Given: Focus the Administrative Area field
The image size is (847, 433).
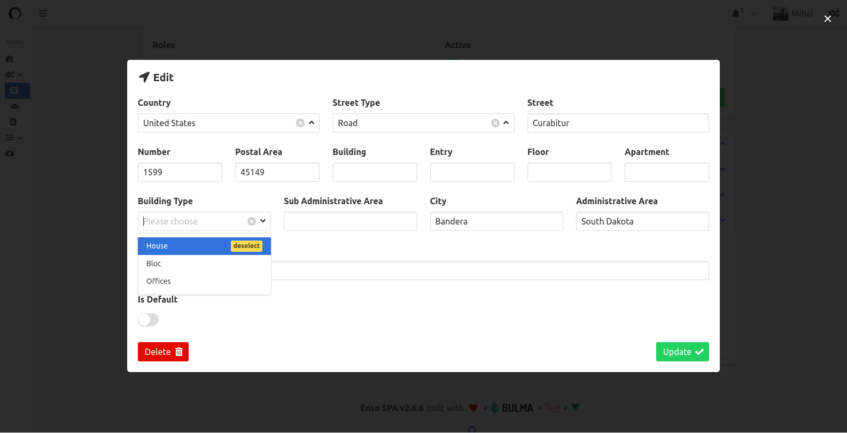Looking at the screenshot, I should (642, 221).
